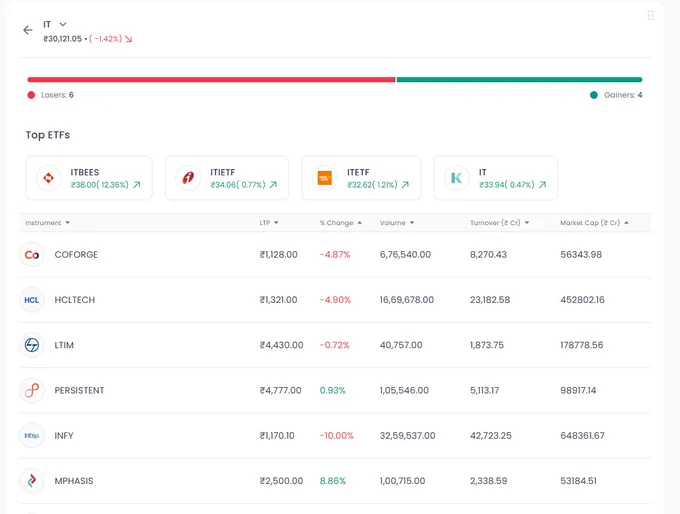680x514 pixels.
Task: Click the ITIETF fund logo icon
Action: [x=188, y=178]
